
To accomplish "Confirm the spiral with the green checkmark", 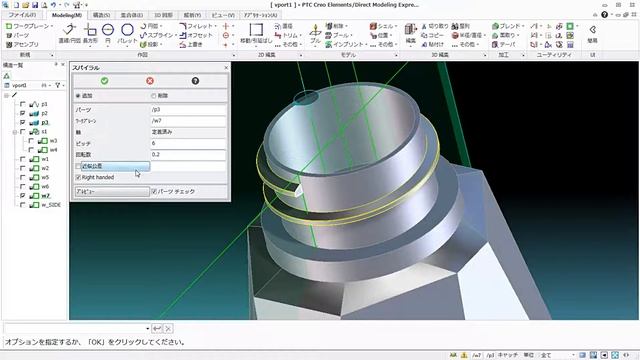I will click(104, 81).
